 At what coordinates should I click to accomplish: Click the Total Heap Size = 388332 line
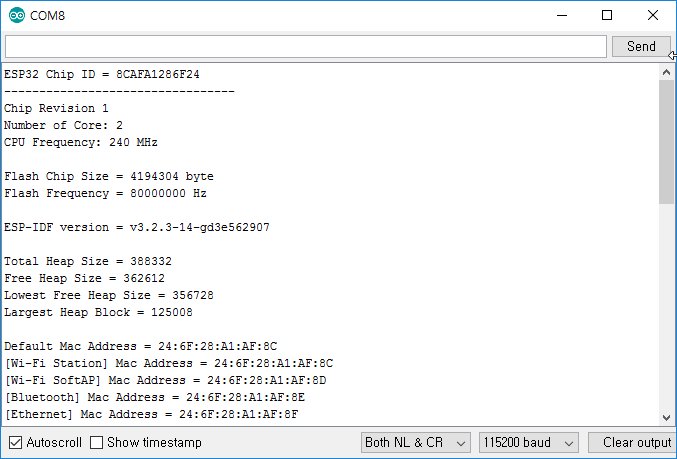coord(88,261)
